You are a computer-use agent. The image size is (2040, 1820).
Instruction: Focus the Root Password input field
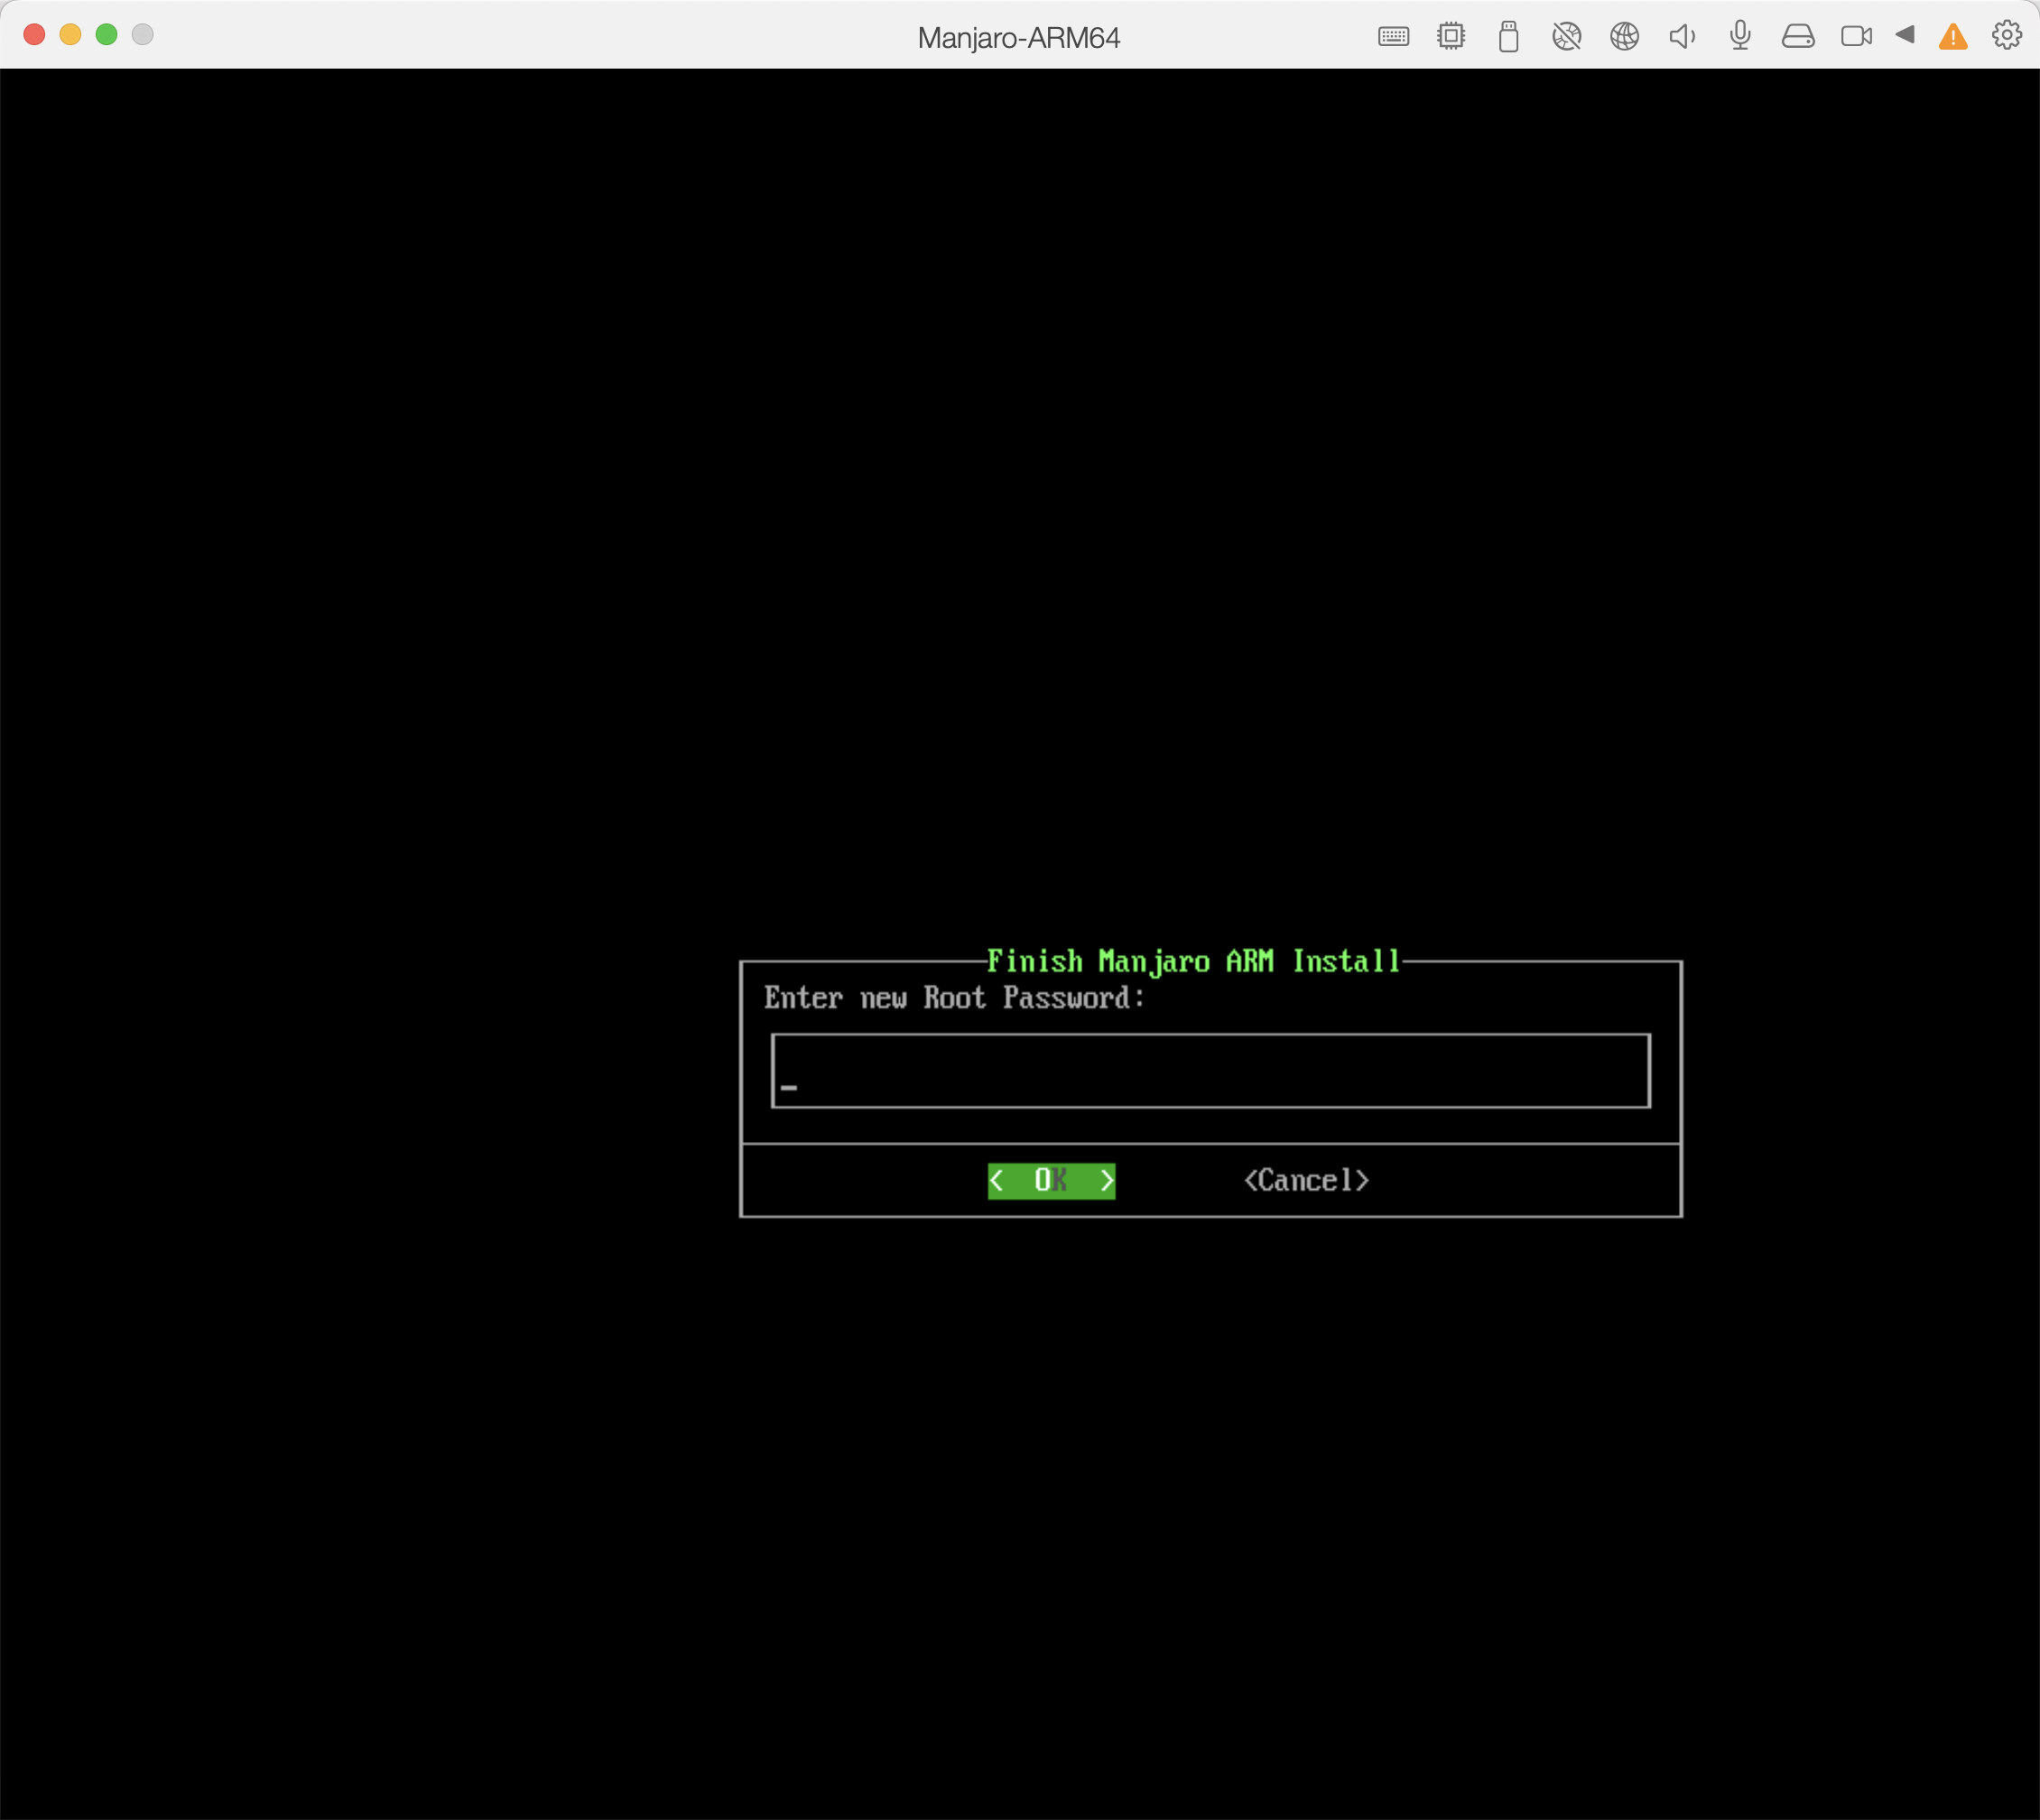pyautogui.click(x=1210, y=1071)
